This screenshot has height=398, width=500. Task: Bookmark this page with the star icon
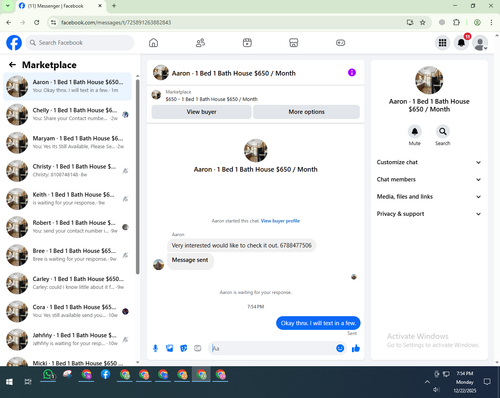click(423, 22)
